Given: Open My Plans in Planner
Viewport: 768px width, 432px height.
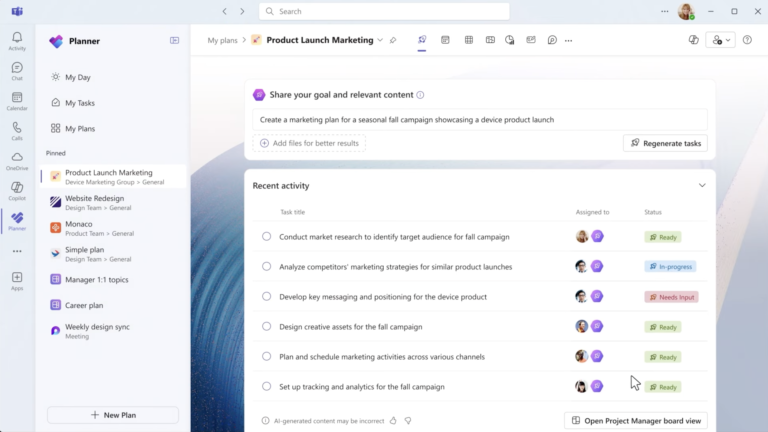Looking at the screenshot, I should pyautogui.click(x=114, y=129).
